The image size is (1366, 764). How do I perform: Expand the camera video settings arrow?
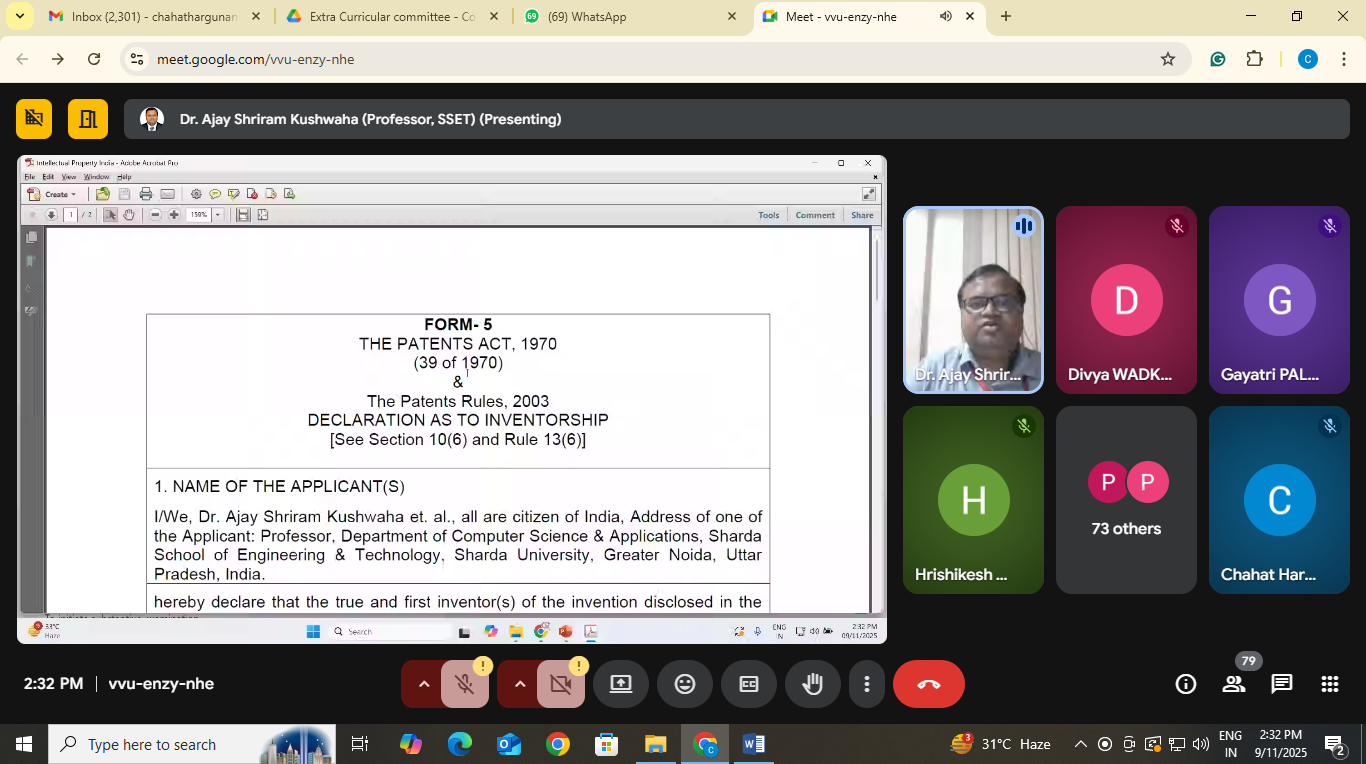point(520,684)
